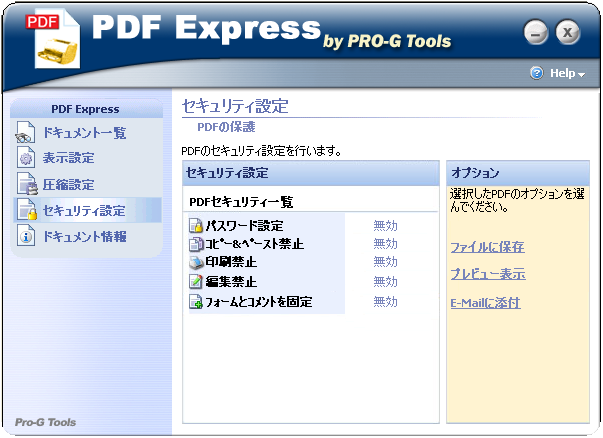The image size is (603, 438).
Task: Click the PDF Express printer logo icon
Action: pos(54,40)
